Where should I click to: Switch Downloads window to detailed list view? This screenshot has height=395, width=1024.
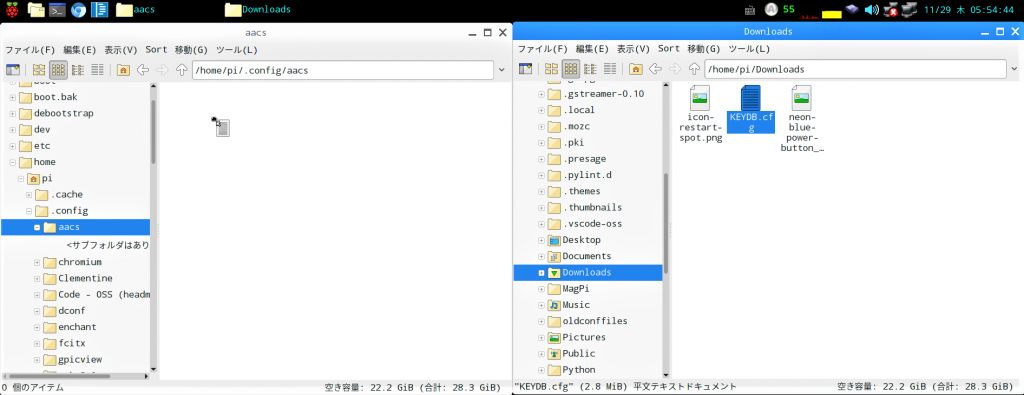tap(610, 69)
